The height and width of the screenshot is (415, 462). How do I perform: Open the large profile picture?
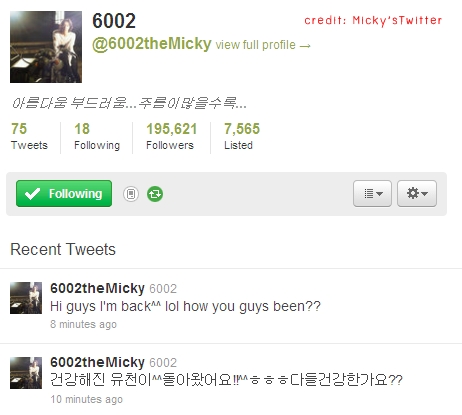(x=46, y=47)
